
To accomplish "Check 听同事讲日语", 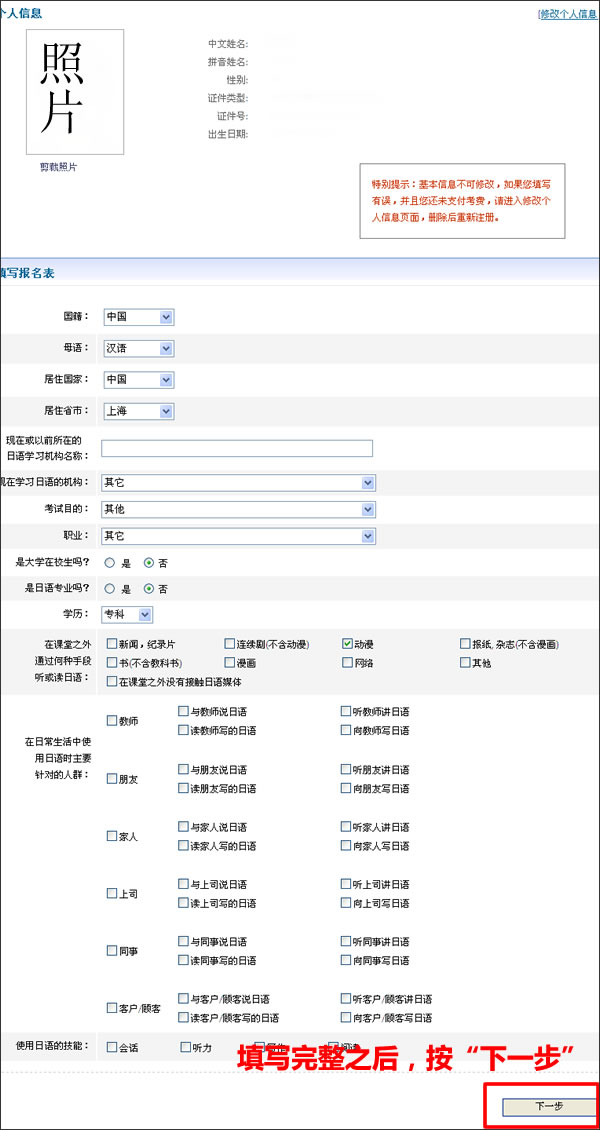I will (x=346, y=941).
